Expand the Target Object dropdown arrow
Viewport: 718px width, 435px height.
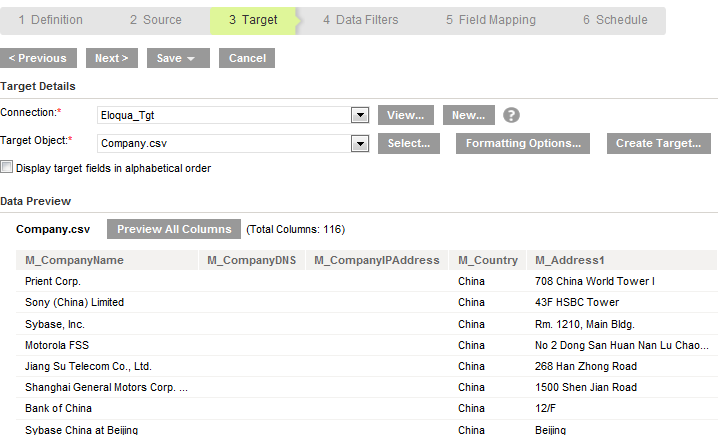[x=360, y=144]
